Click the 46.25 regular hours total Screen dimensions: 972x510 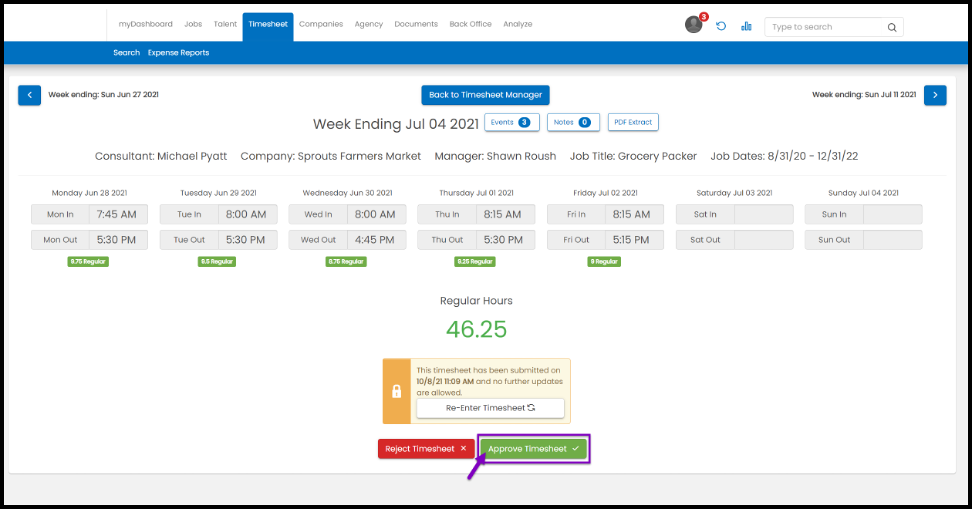pos(476,329)
